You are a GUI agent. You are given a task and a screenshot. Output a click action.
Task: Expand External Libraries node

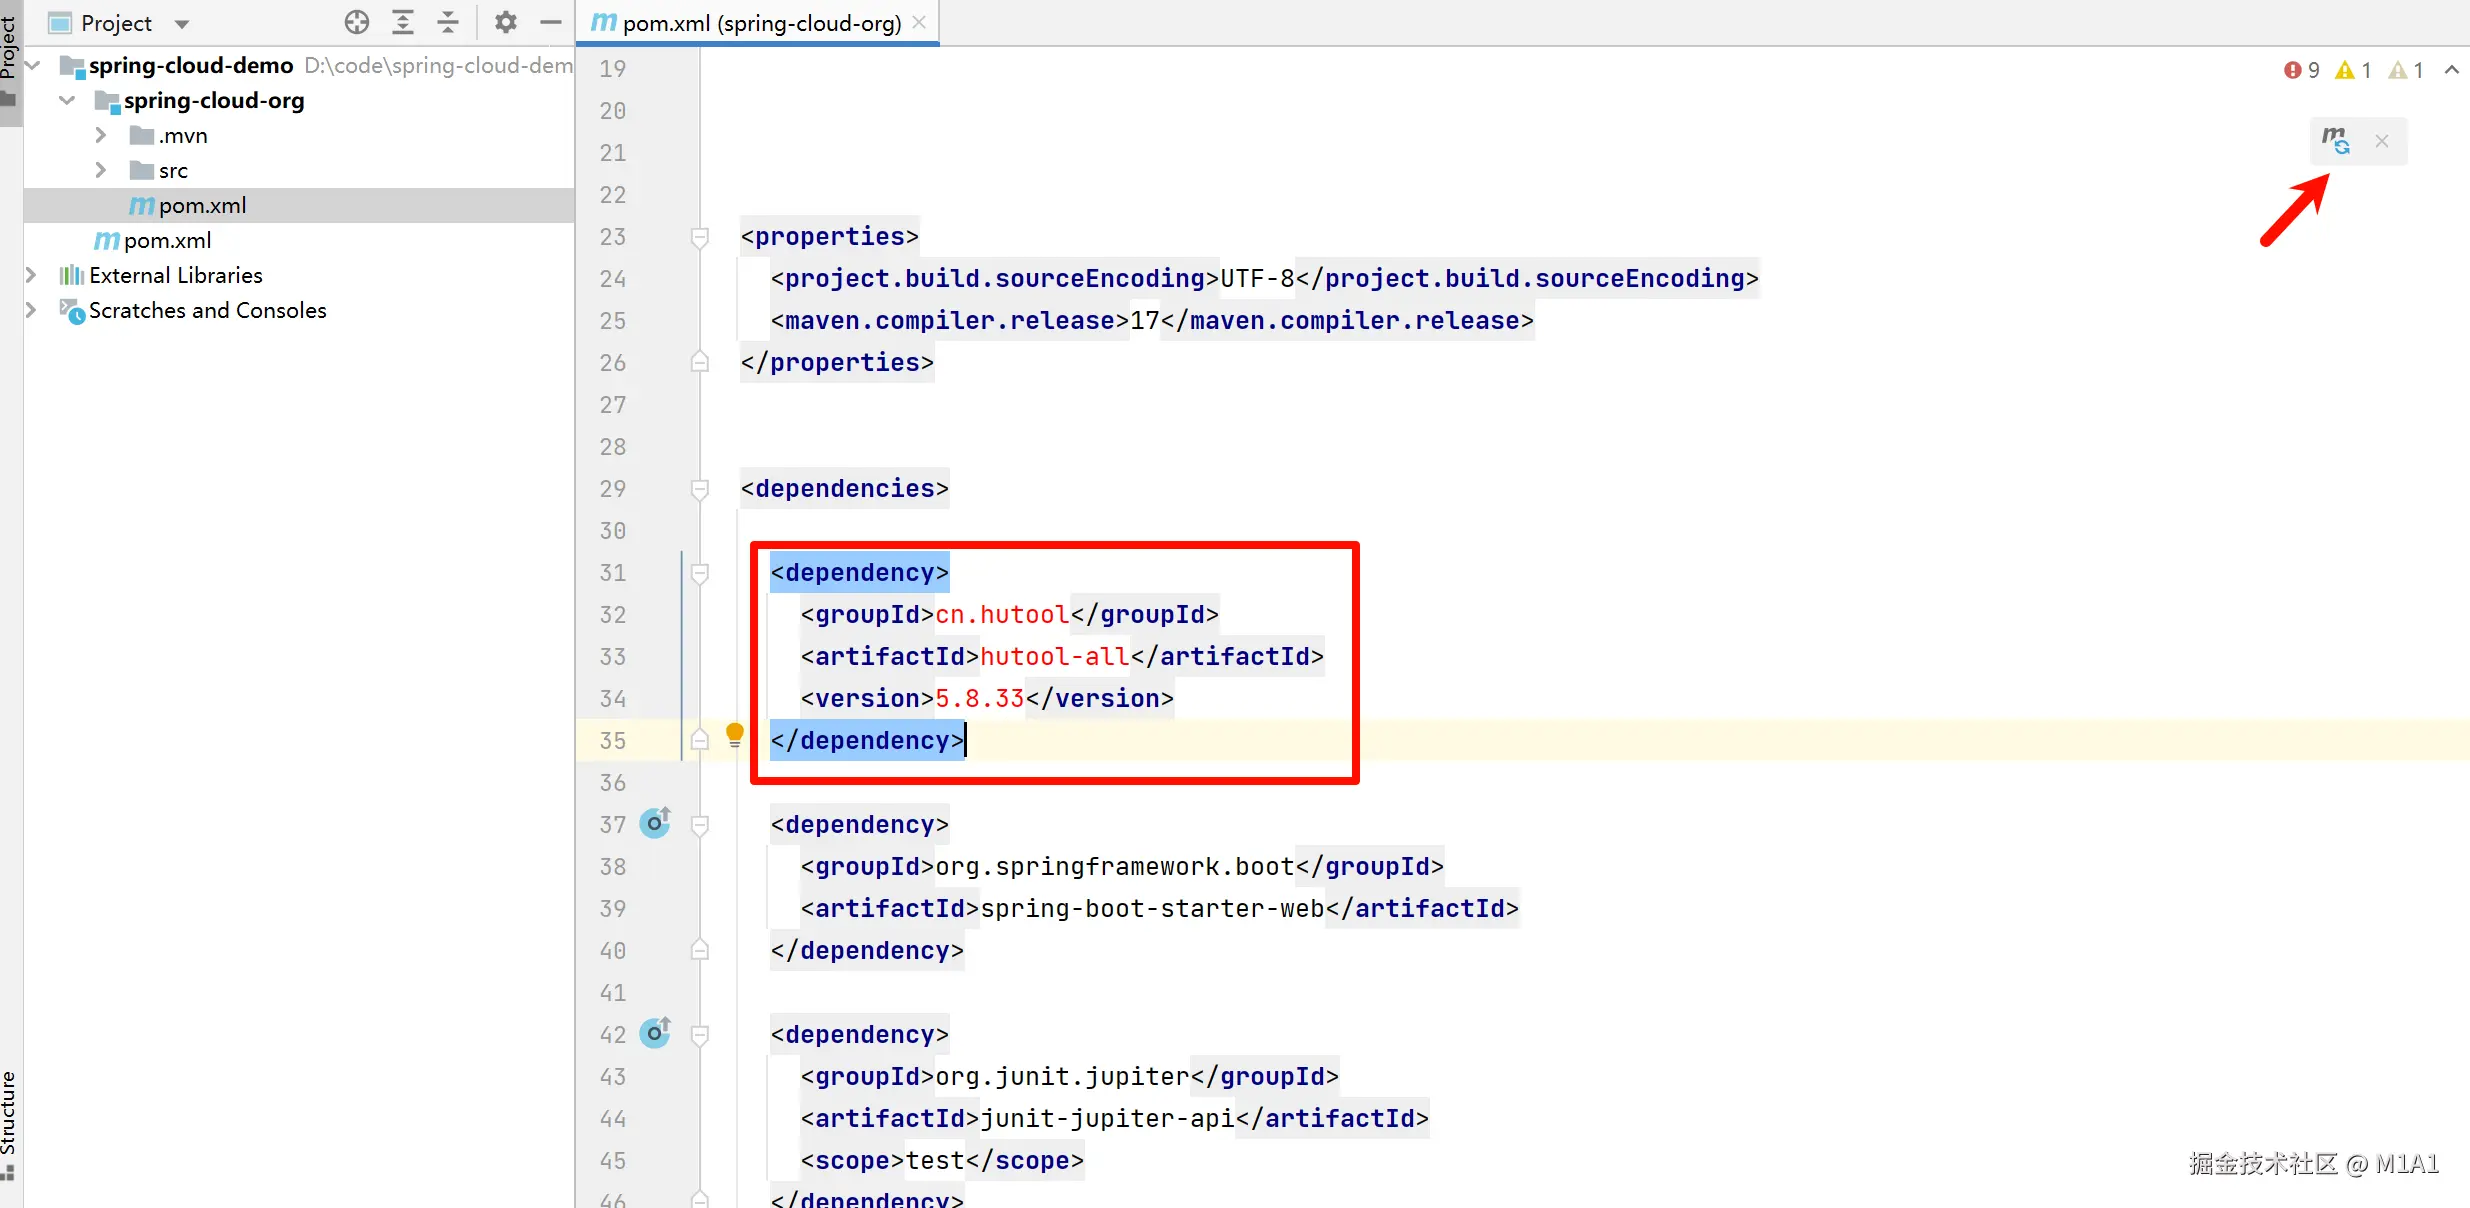(31, 275)
